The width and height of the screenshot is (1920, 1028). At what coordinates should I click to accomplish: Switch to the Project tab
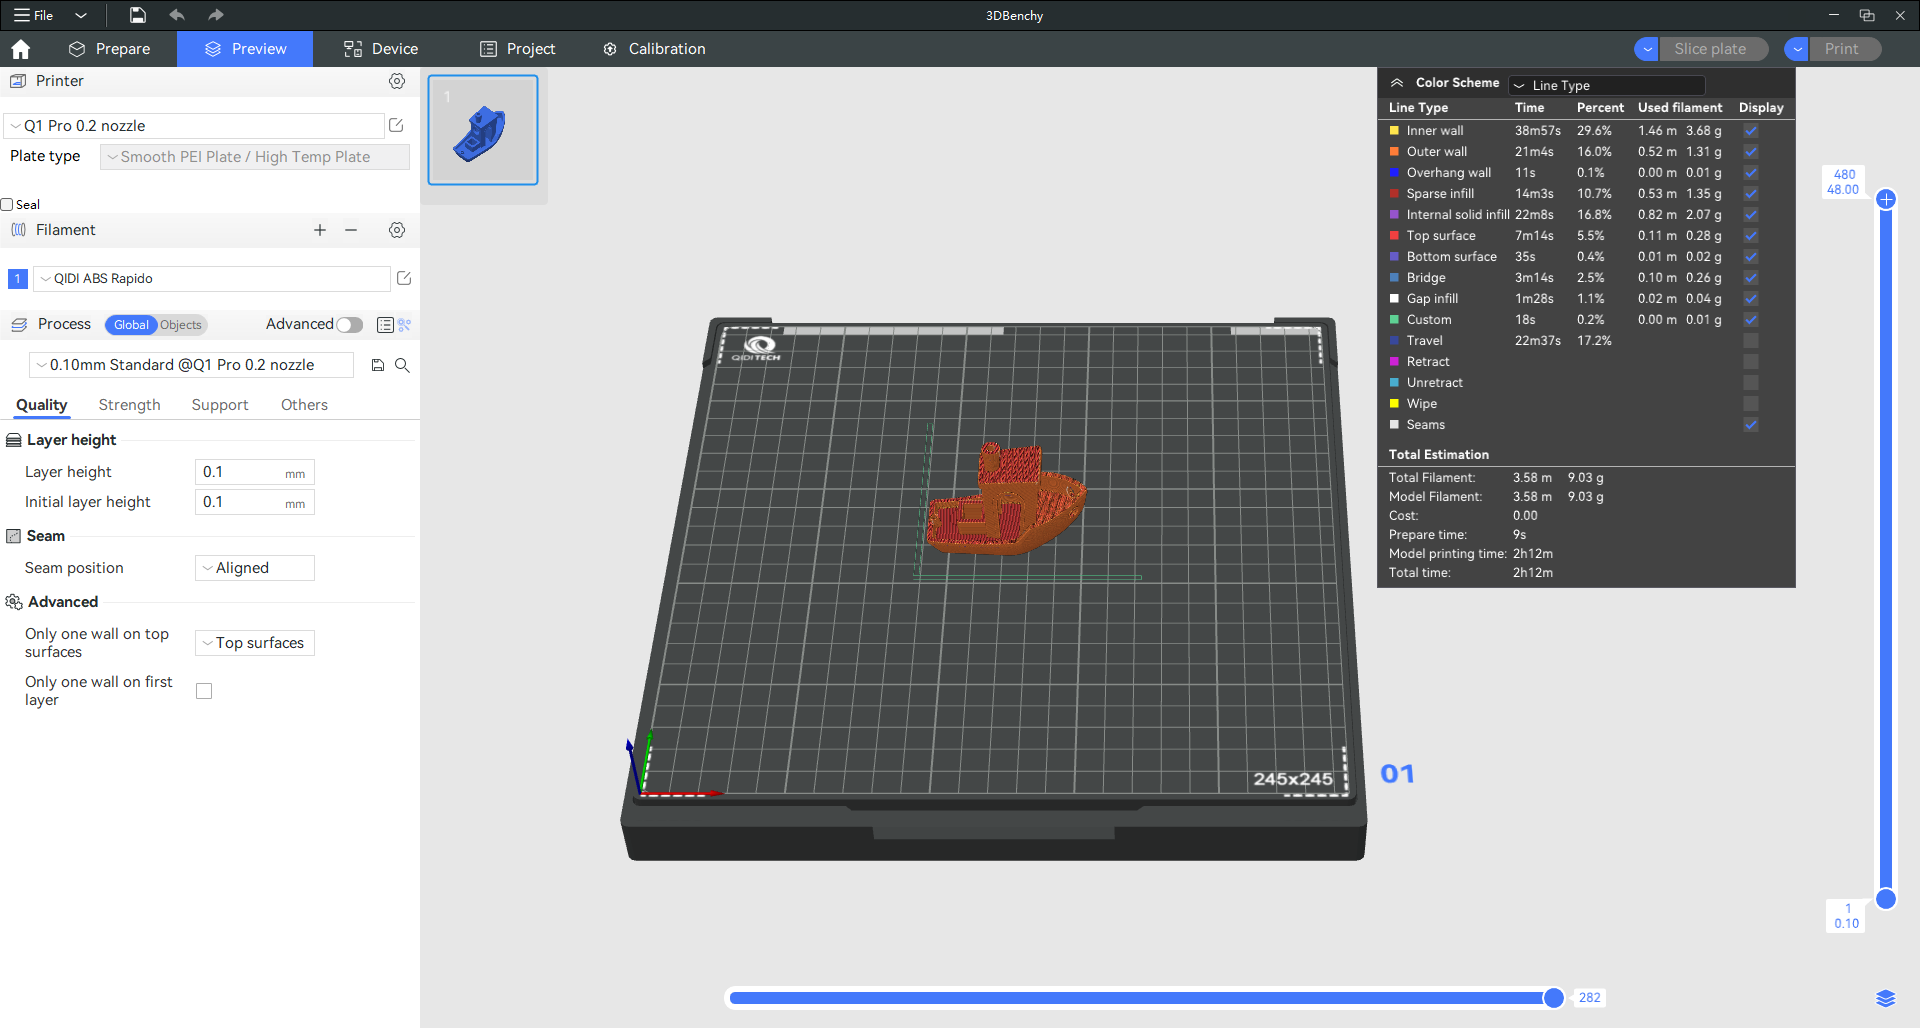click(x=517, y=49)
